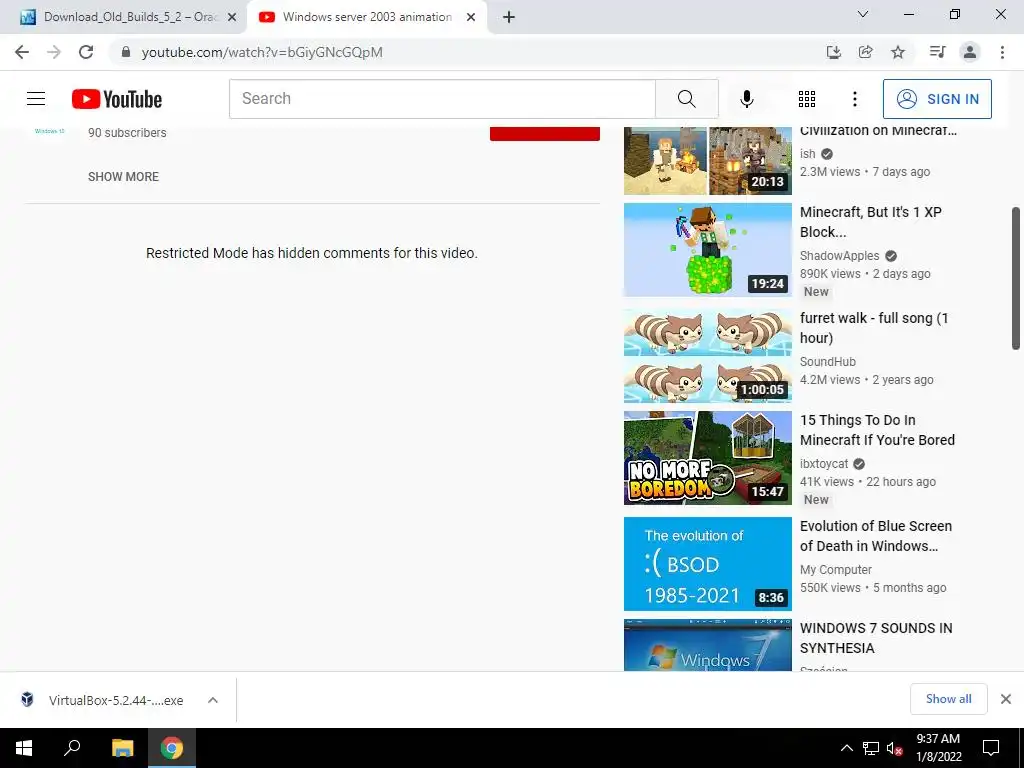Open the My Computer channel name
The height and width of the screenshot is (768, 1024).
click(x=836, y=570)
